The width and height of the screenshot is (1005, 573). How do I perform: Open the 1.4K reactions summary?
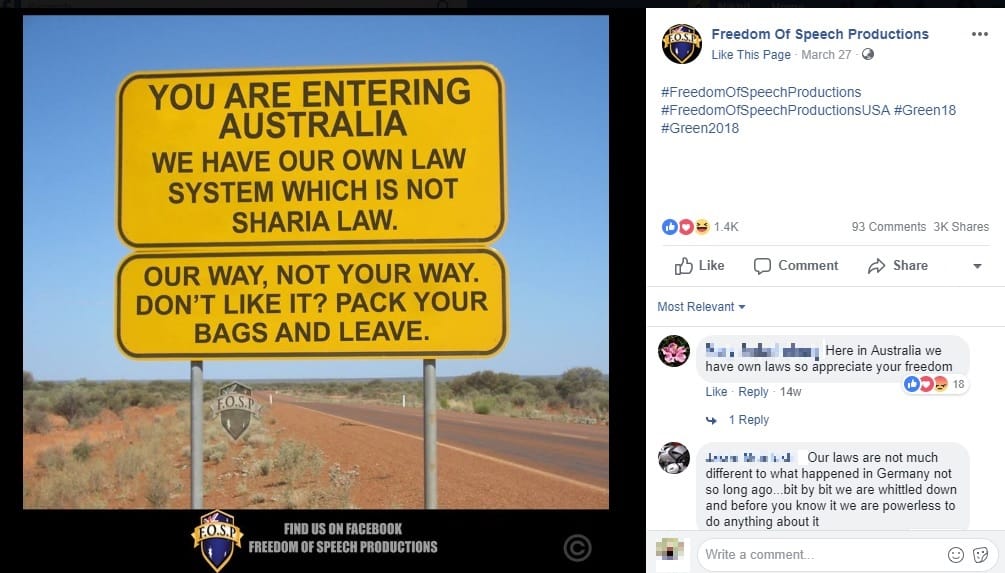point(700,226)
